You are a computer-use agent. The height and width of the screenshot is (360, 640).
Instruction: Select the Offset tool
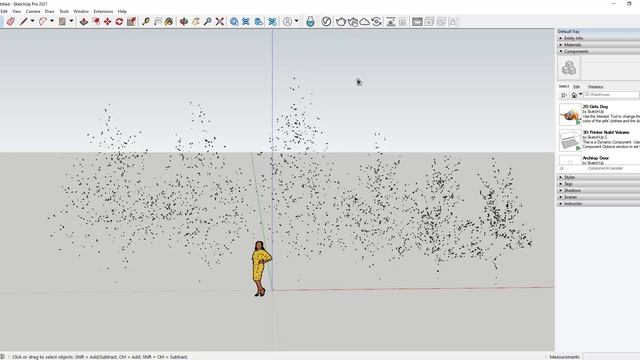click(96, 22)
